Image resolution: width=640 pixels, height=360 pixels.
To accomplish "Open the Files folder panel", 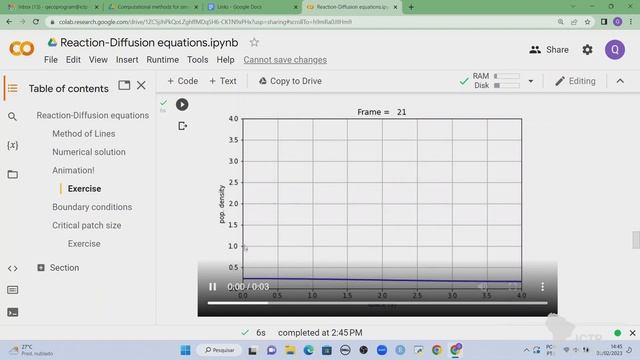I will 13,175.
